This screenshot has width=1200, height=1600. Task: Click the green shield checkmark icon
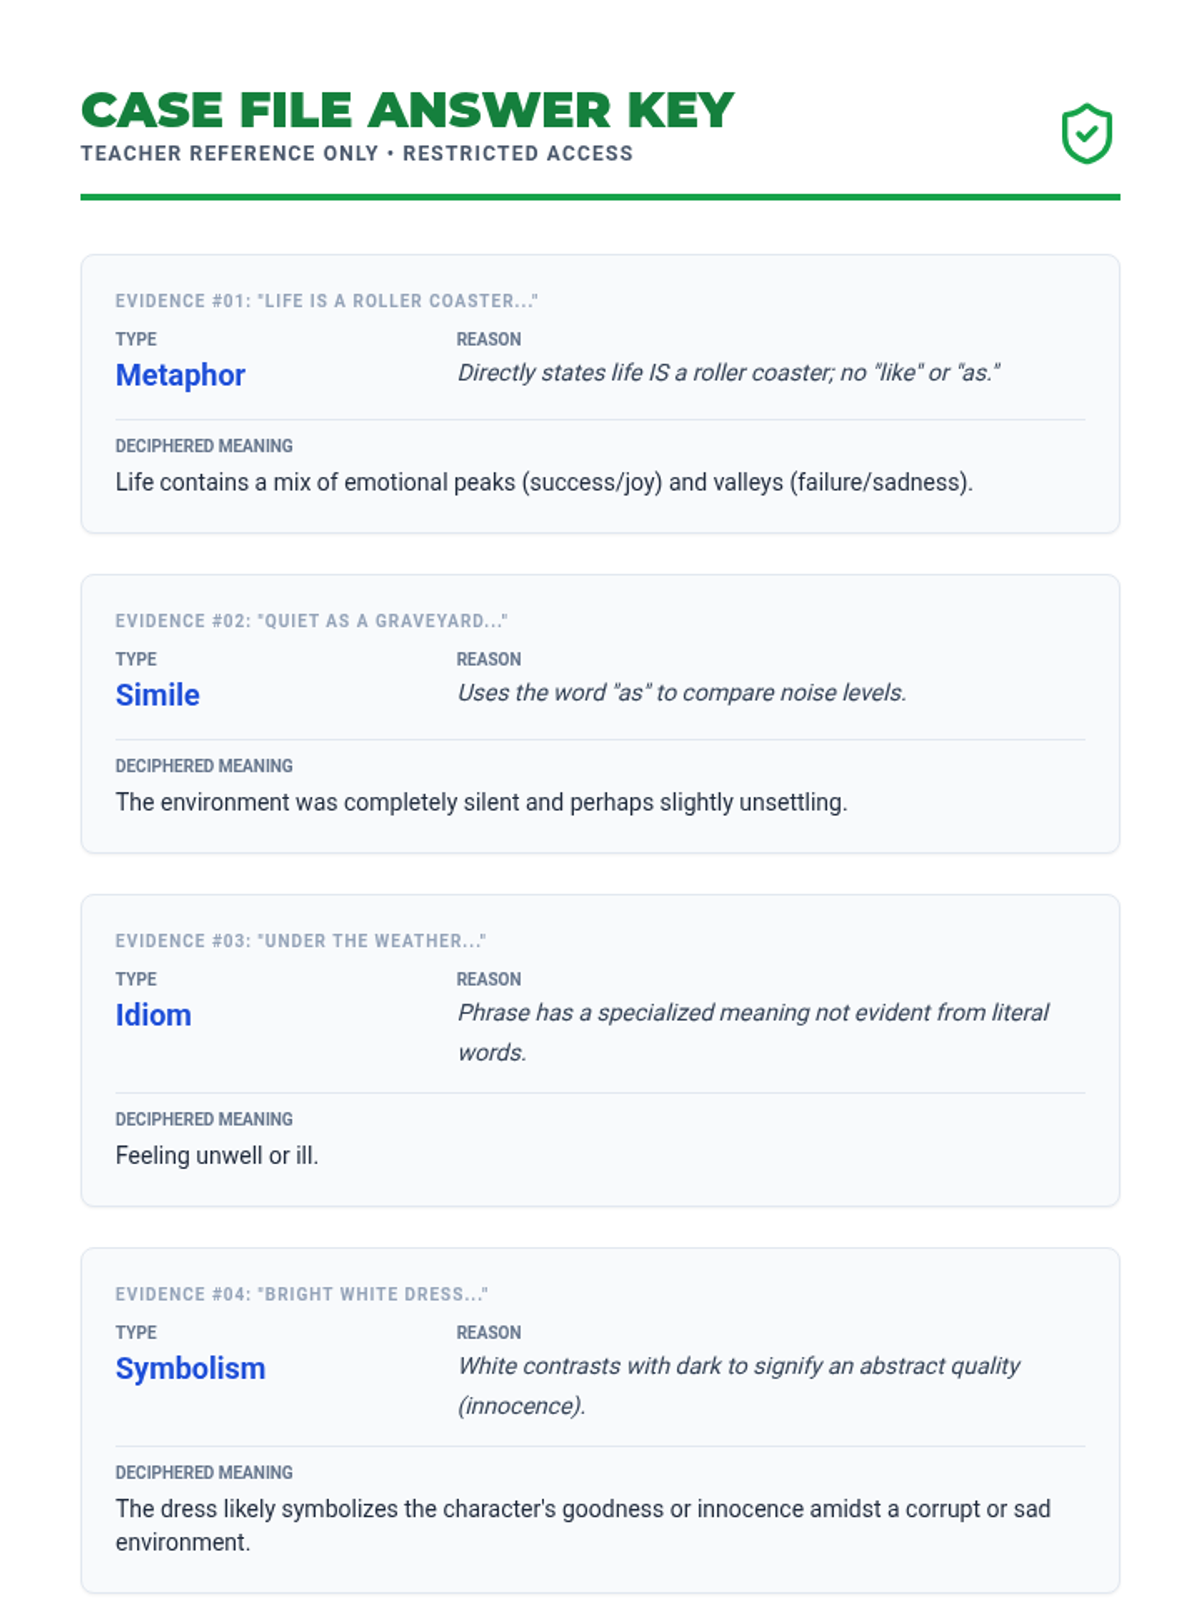coord(1087,134)
